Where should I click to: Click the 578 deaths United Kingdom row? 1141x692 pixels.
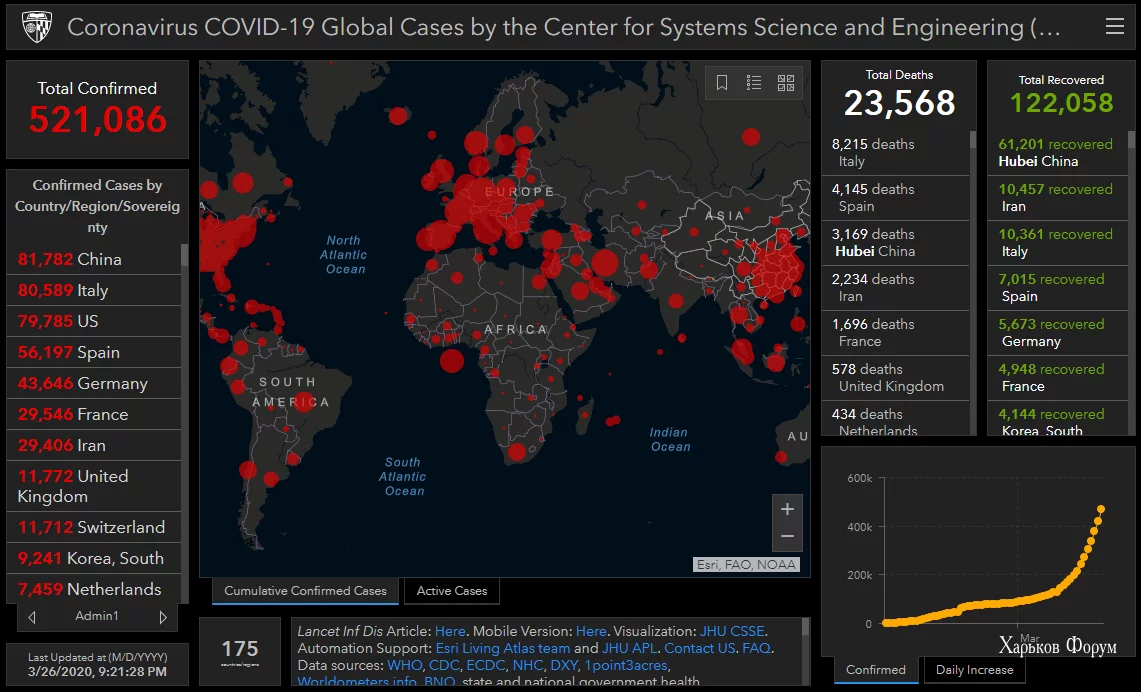pos(896,378)
